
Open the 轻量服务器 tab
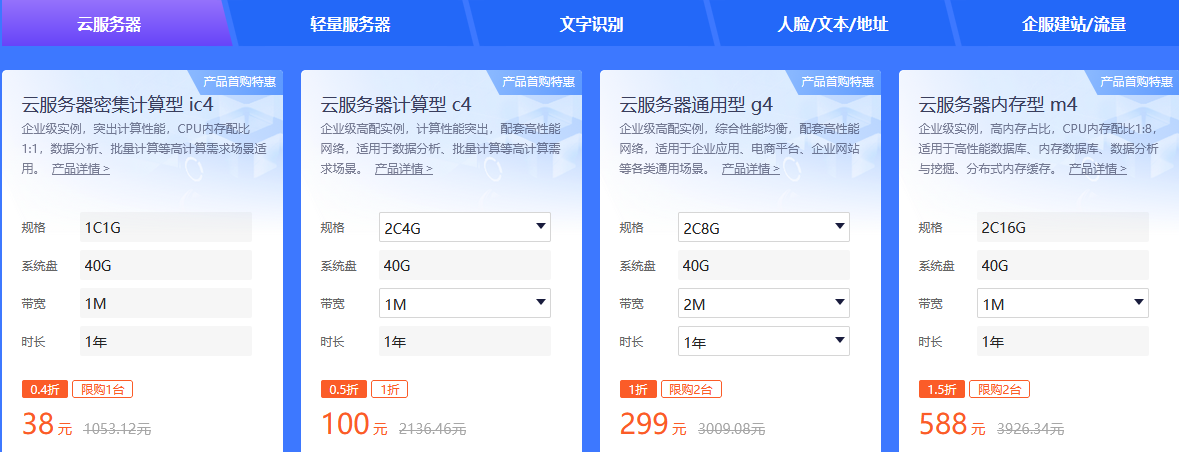coord(350,25)
